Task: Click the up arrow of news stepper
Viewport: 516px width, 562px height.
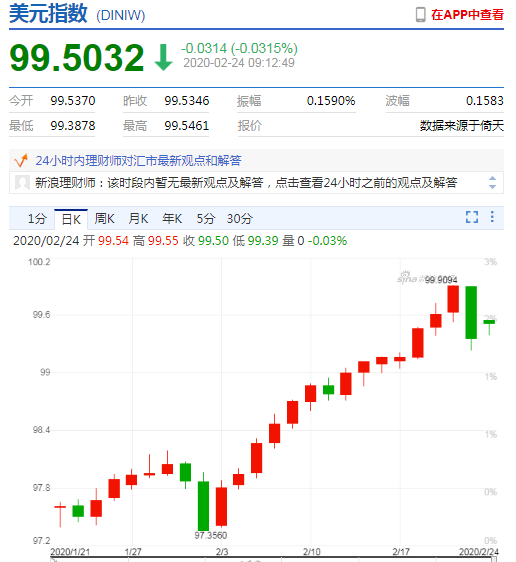Action: 493,178
